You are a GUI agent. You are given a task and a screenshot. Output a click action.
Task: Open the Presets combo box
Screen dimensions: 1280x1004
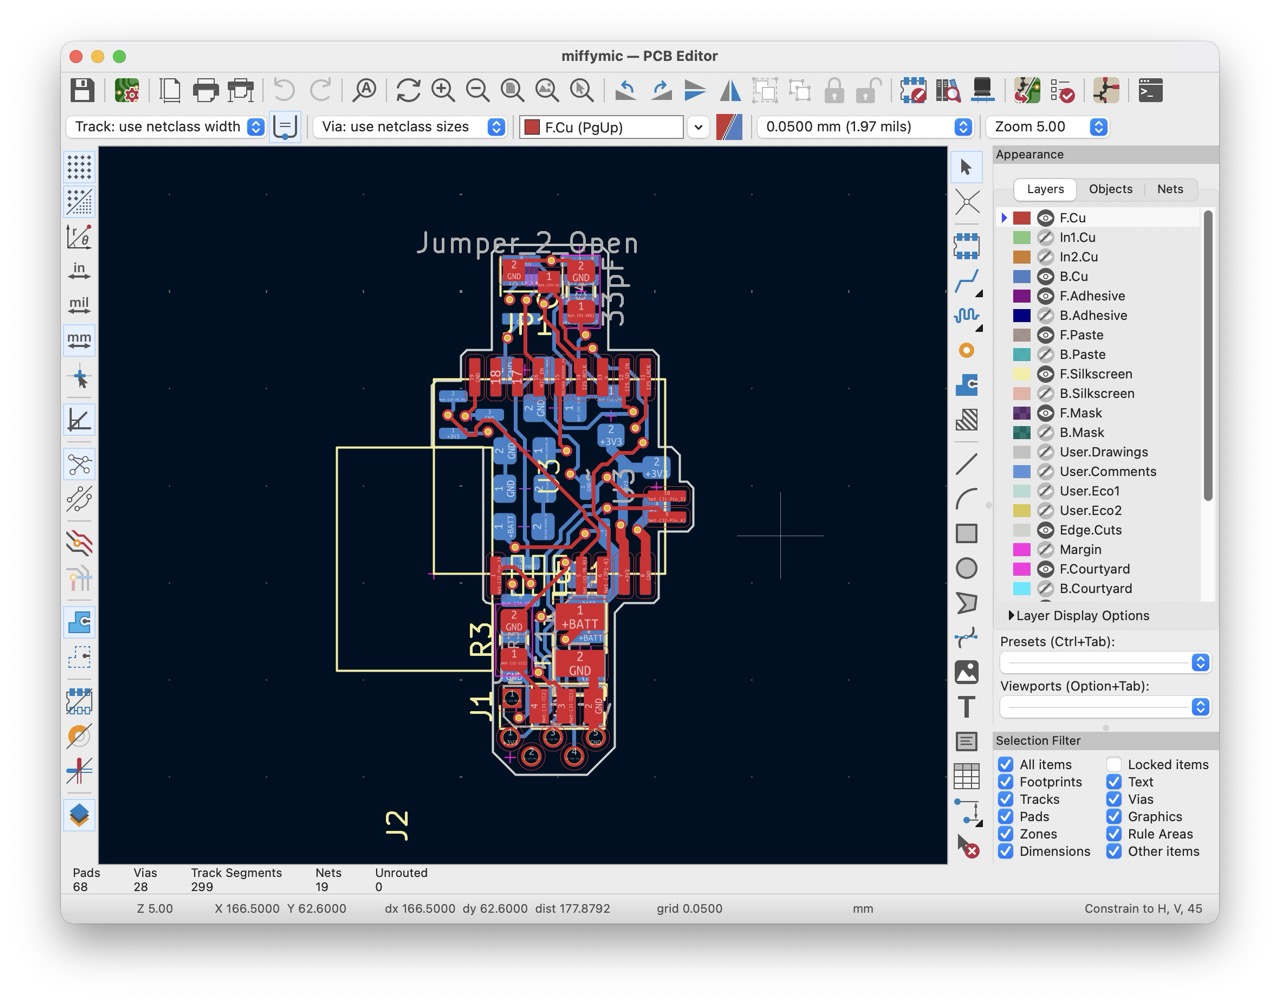tap(1105, 663)
